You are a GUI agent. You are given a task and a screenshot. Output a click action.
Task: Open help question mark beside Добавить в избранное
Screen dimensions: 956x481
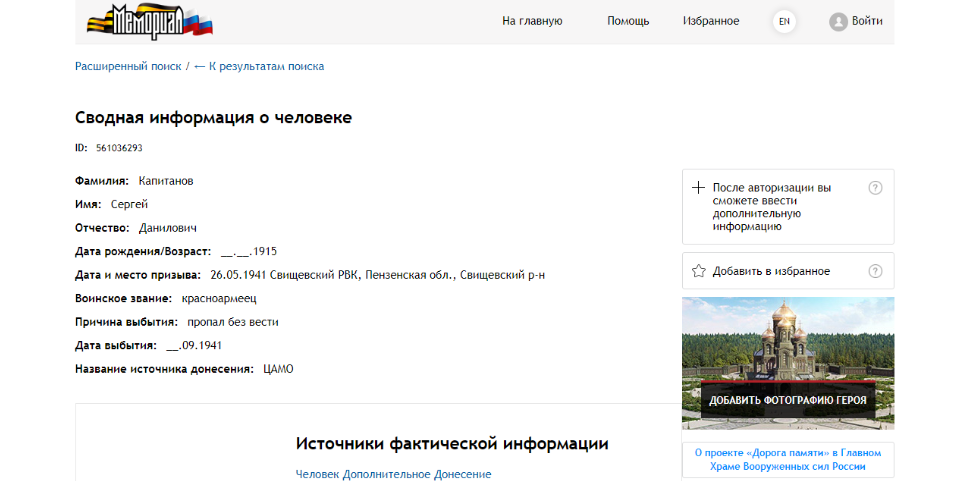(875, 271)
